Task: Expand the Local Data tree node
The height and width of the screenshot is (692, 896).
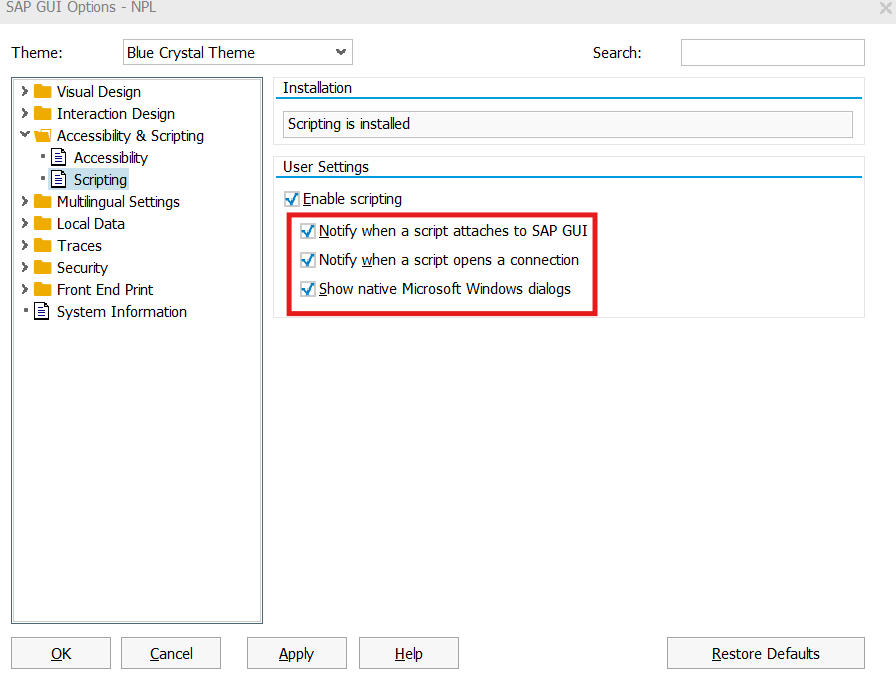Action: coord(24,223)
